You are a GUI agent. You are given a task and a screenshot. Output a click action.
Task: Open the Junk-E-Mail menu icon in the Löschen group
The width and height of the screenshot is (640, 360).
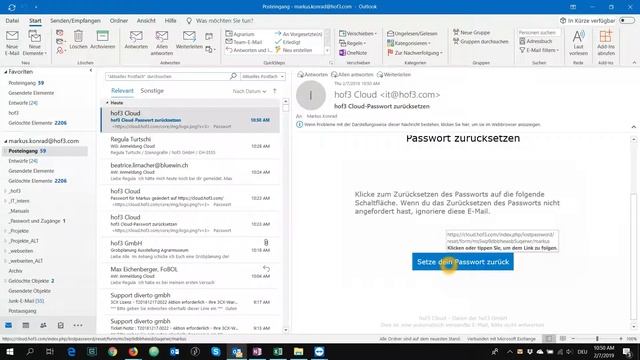pos(60,51)
